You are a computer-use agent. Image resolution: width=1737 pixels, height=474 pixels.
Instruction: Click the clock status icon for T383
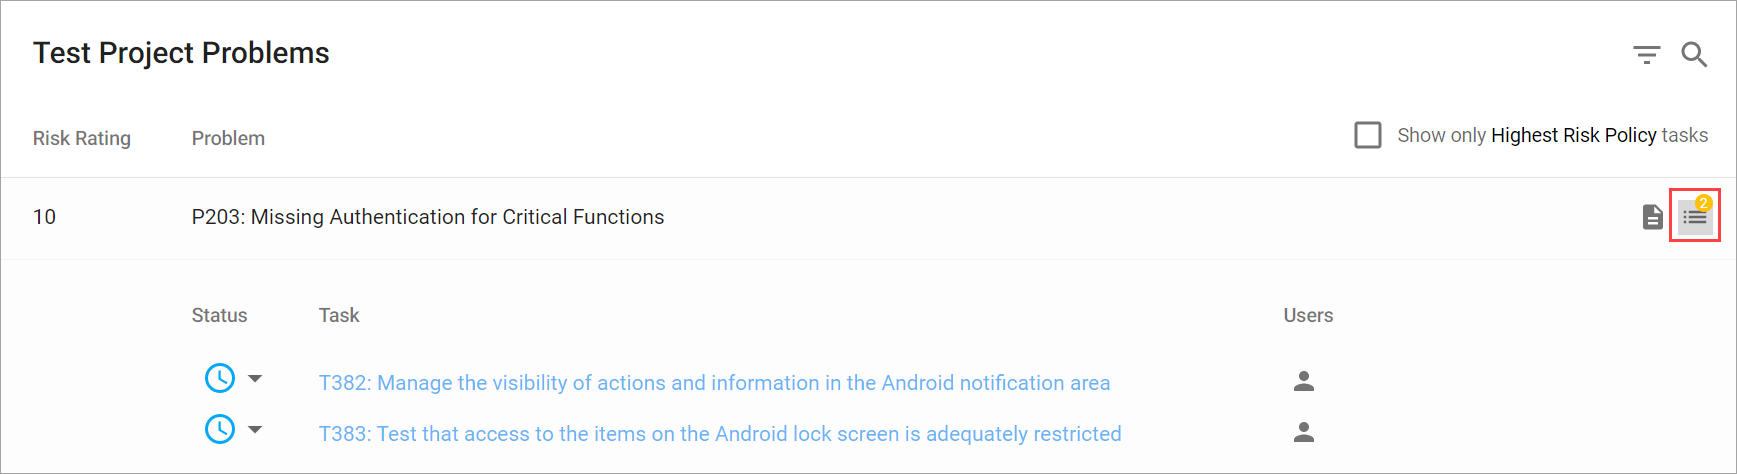coord(220,429)
